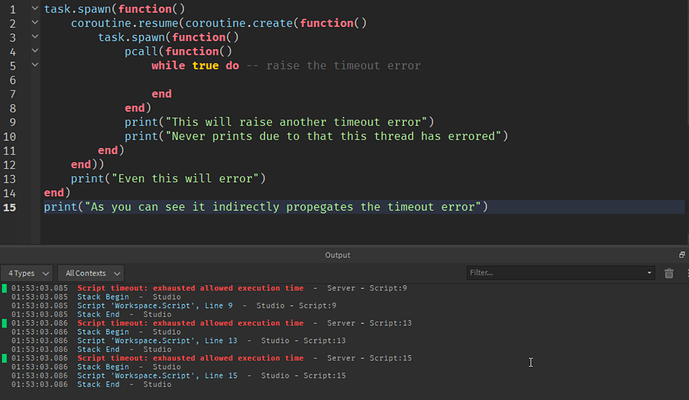Image resolution: width=689 pixels, height=400 pixels.
Task: Open the 'All Contexts' dropdown
Action: 91,273
